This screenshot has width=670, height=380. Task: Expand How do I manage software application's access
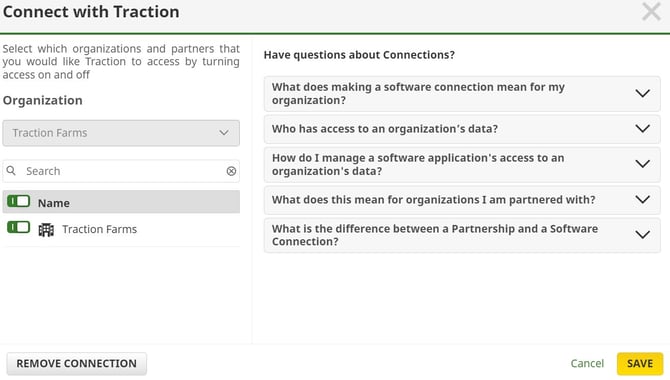click(x=462, y=165)
